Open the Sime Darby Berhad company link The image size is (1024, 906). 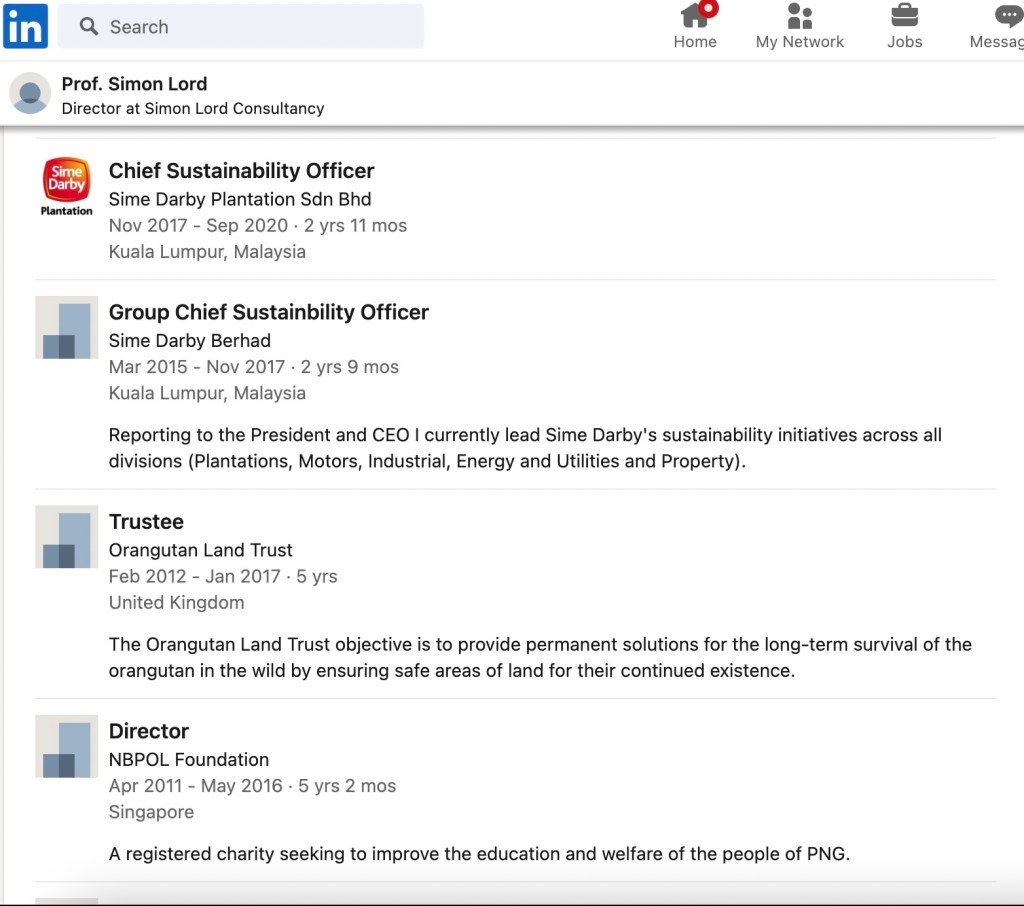tap(190, 340)
